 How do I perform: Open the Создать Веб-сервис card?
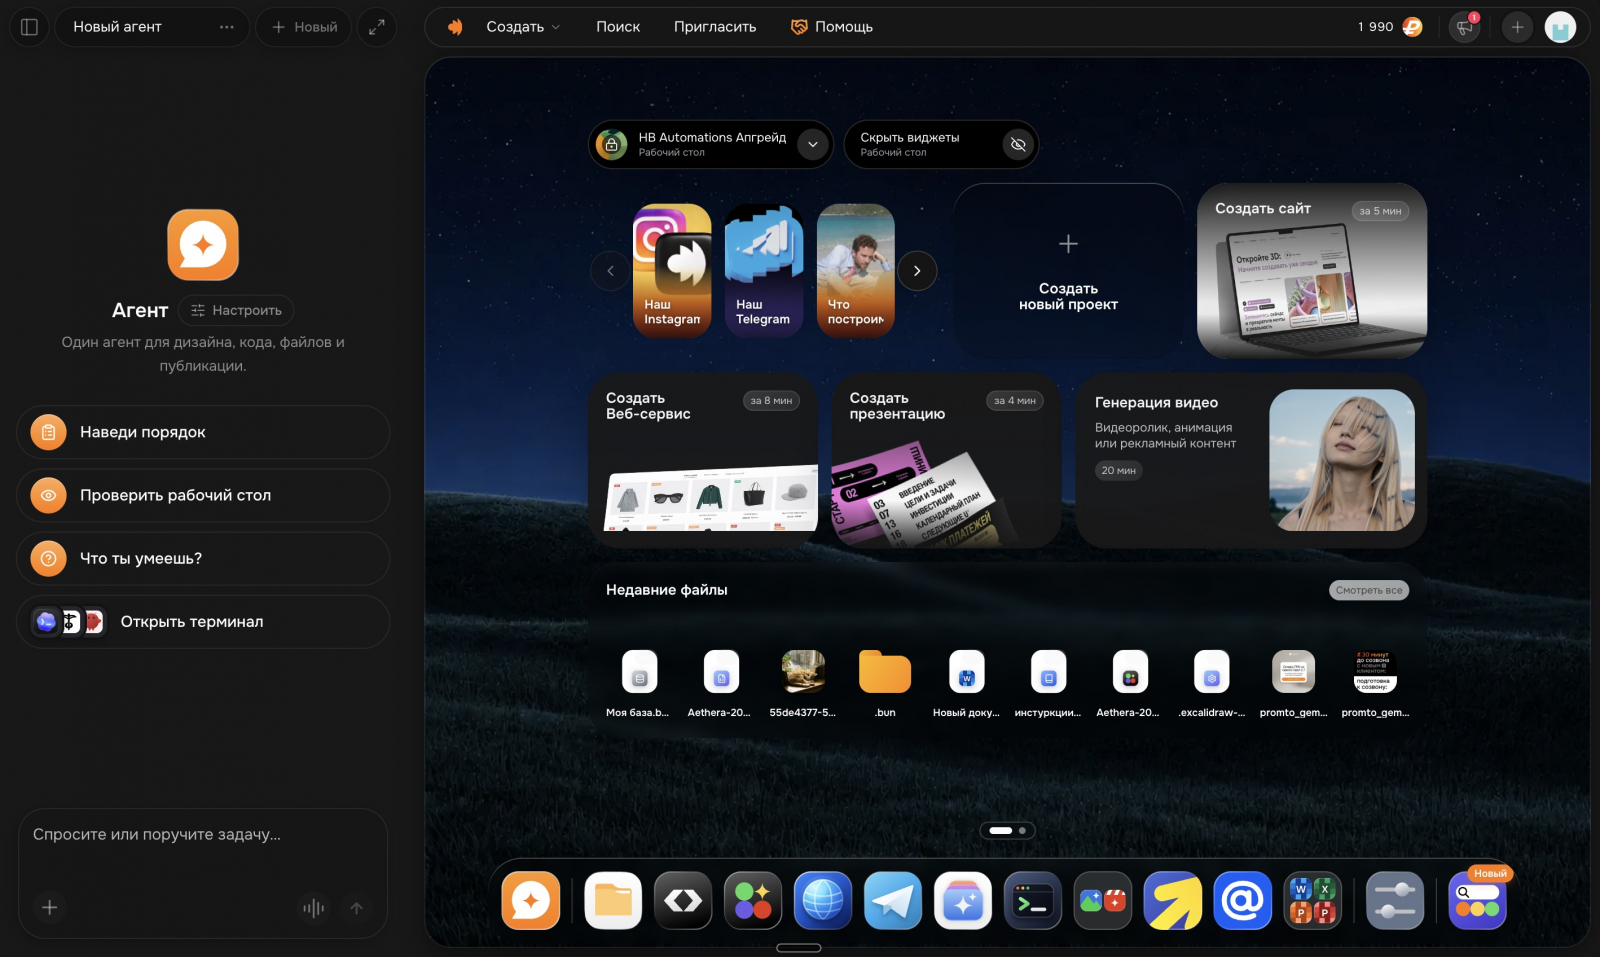coord(704,460)
